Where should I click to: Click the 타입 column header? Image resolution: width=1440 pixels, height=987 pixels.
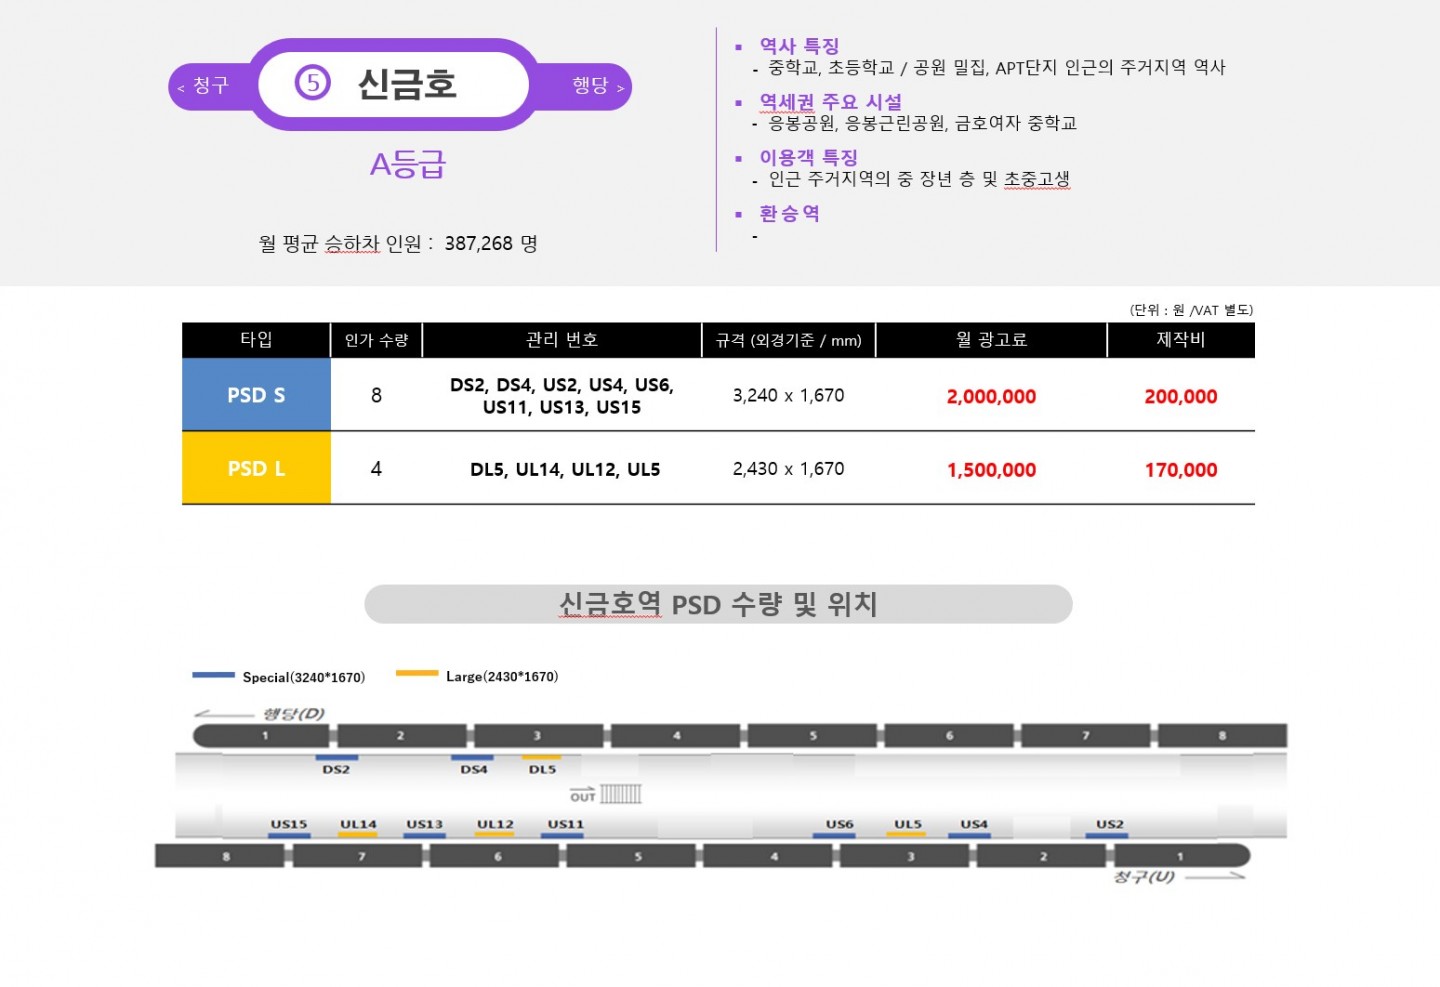click(x=256, y=340)
